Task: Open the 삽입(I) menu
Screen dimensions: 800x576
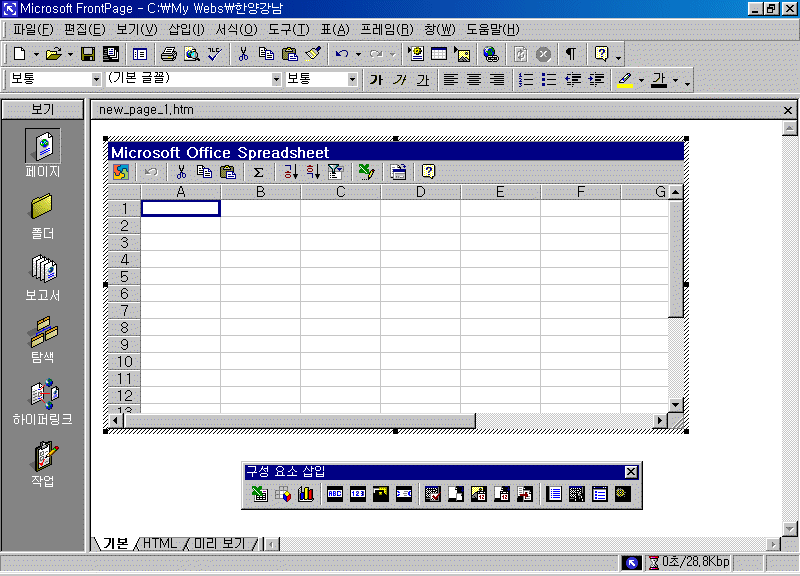Action: 186,30
